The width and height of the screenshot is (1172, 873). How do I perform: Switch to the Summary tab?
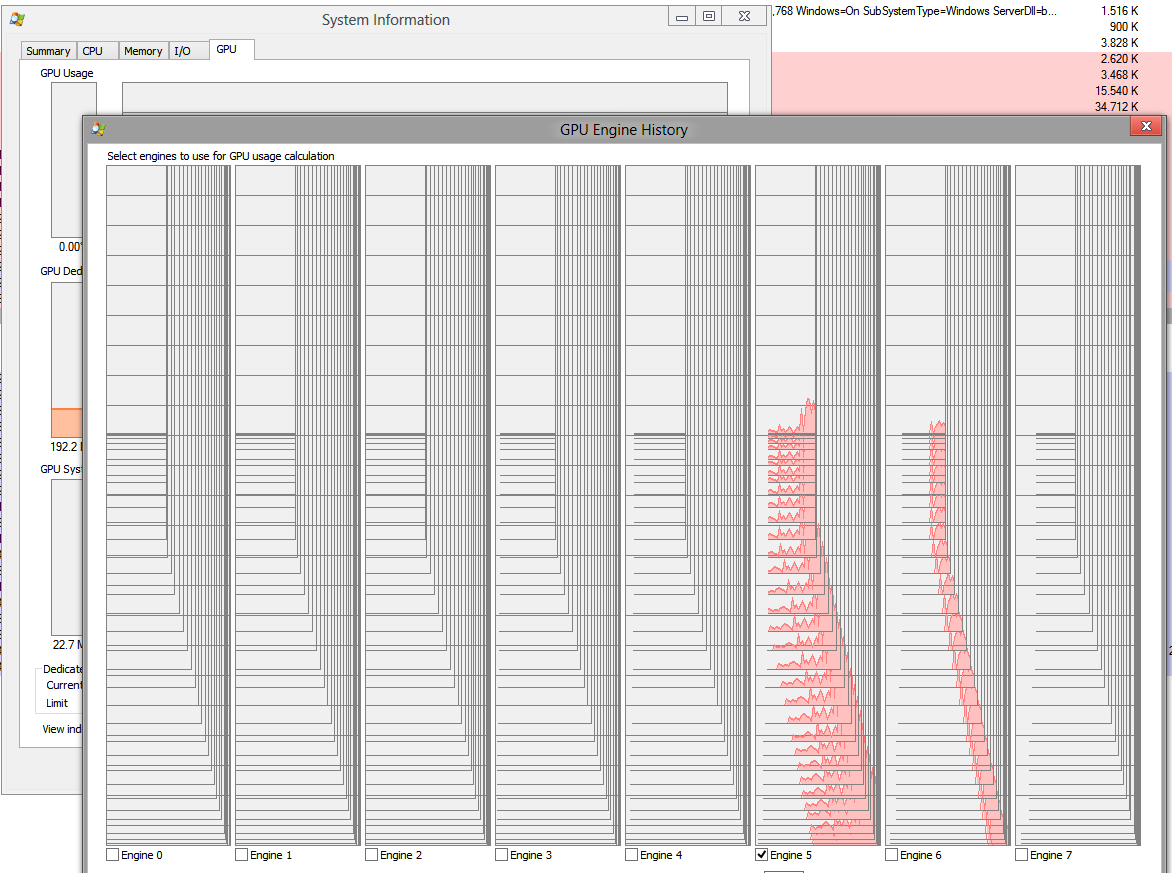pos(47,50)
